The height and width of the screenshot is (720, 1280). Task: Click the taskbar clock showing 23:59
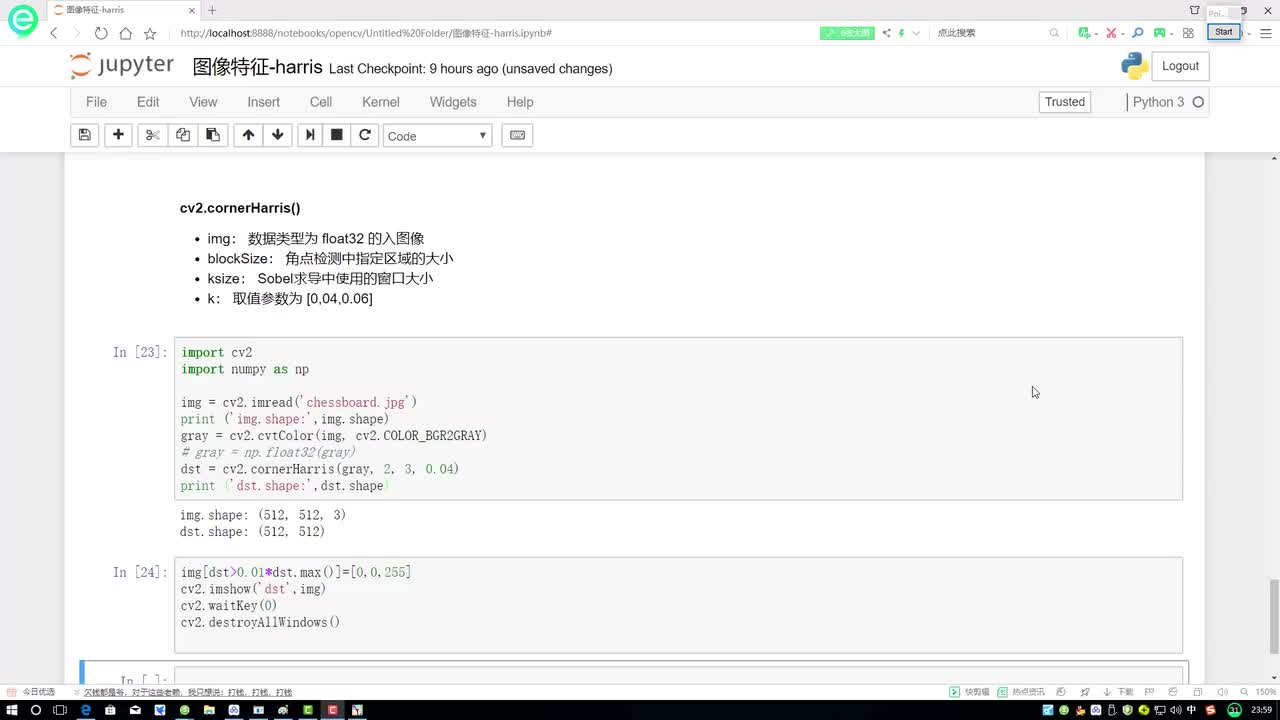1260,710
